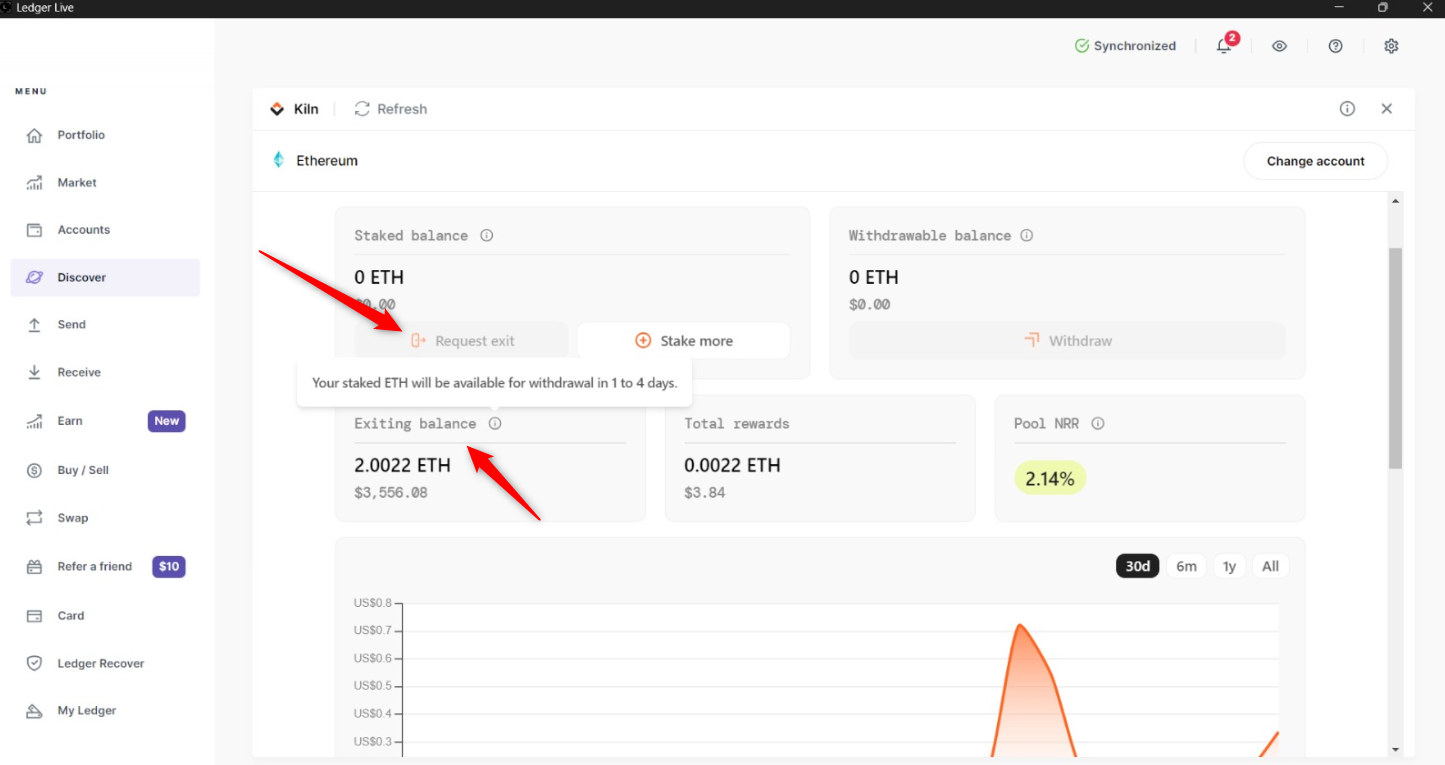Open the settings gear icon
This screenshot has width=1445, height=765.
[1391, 46]
